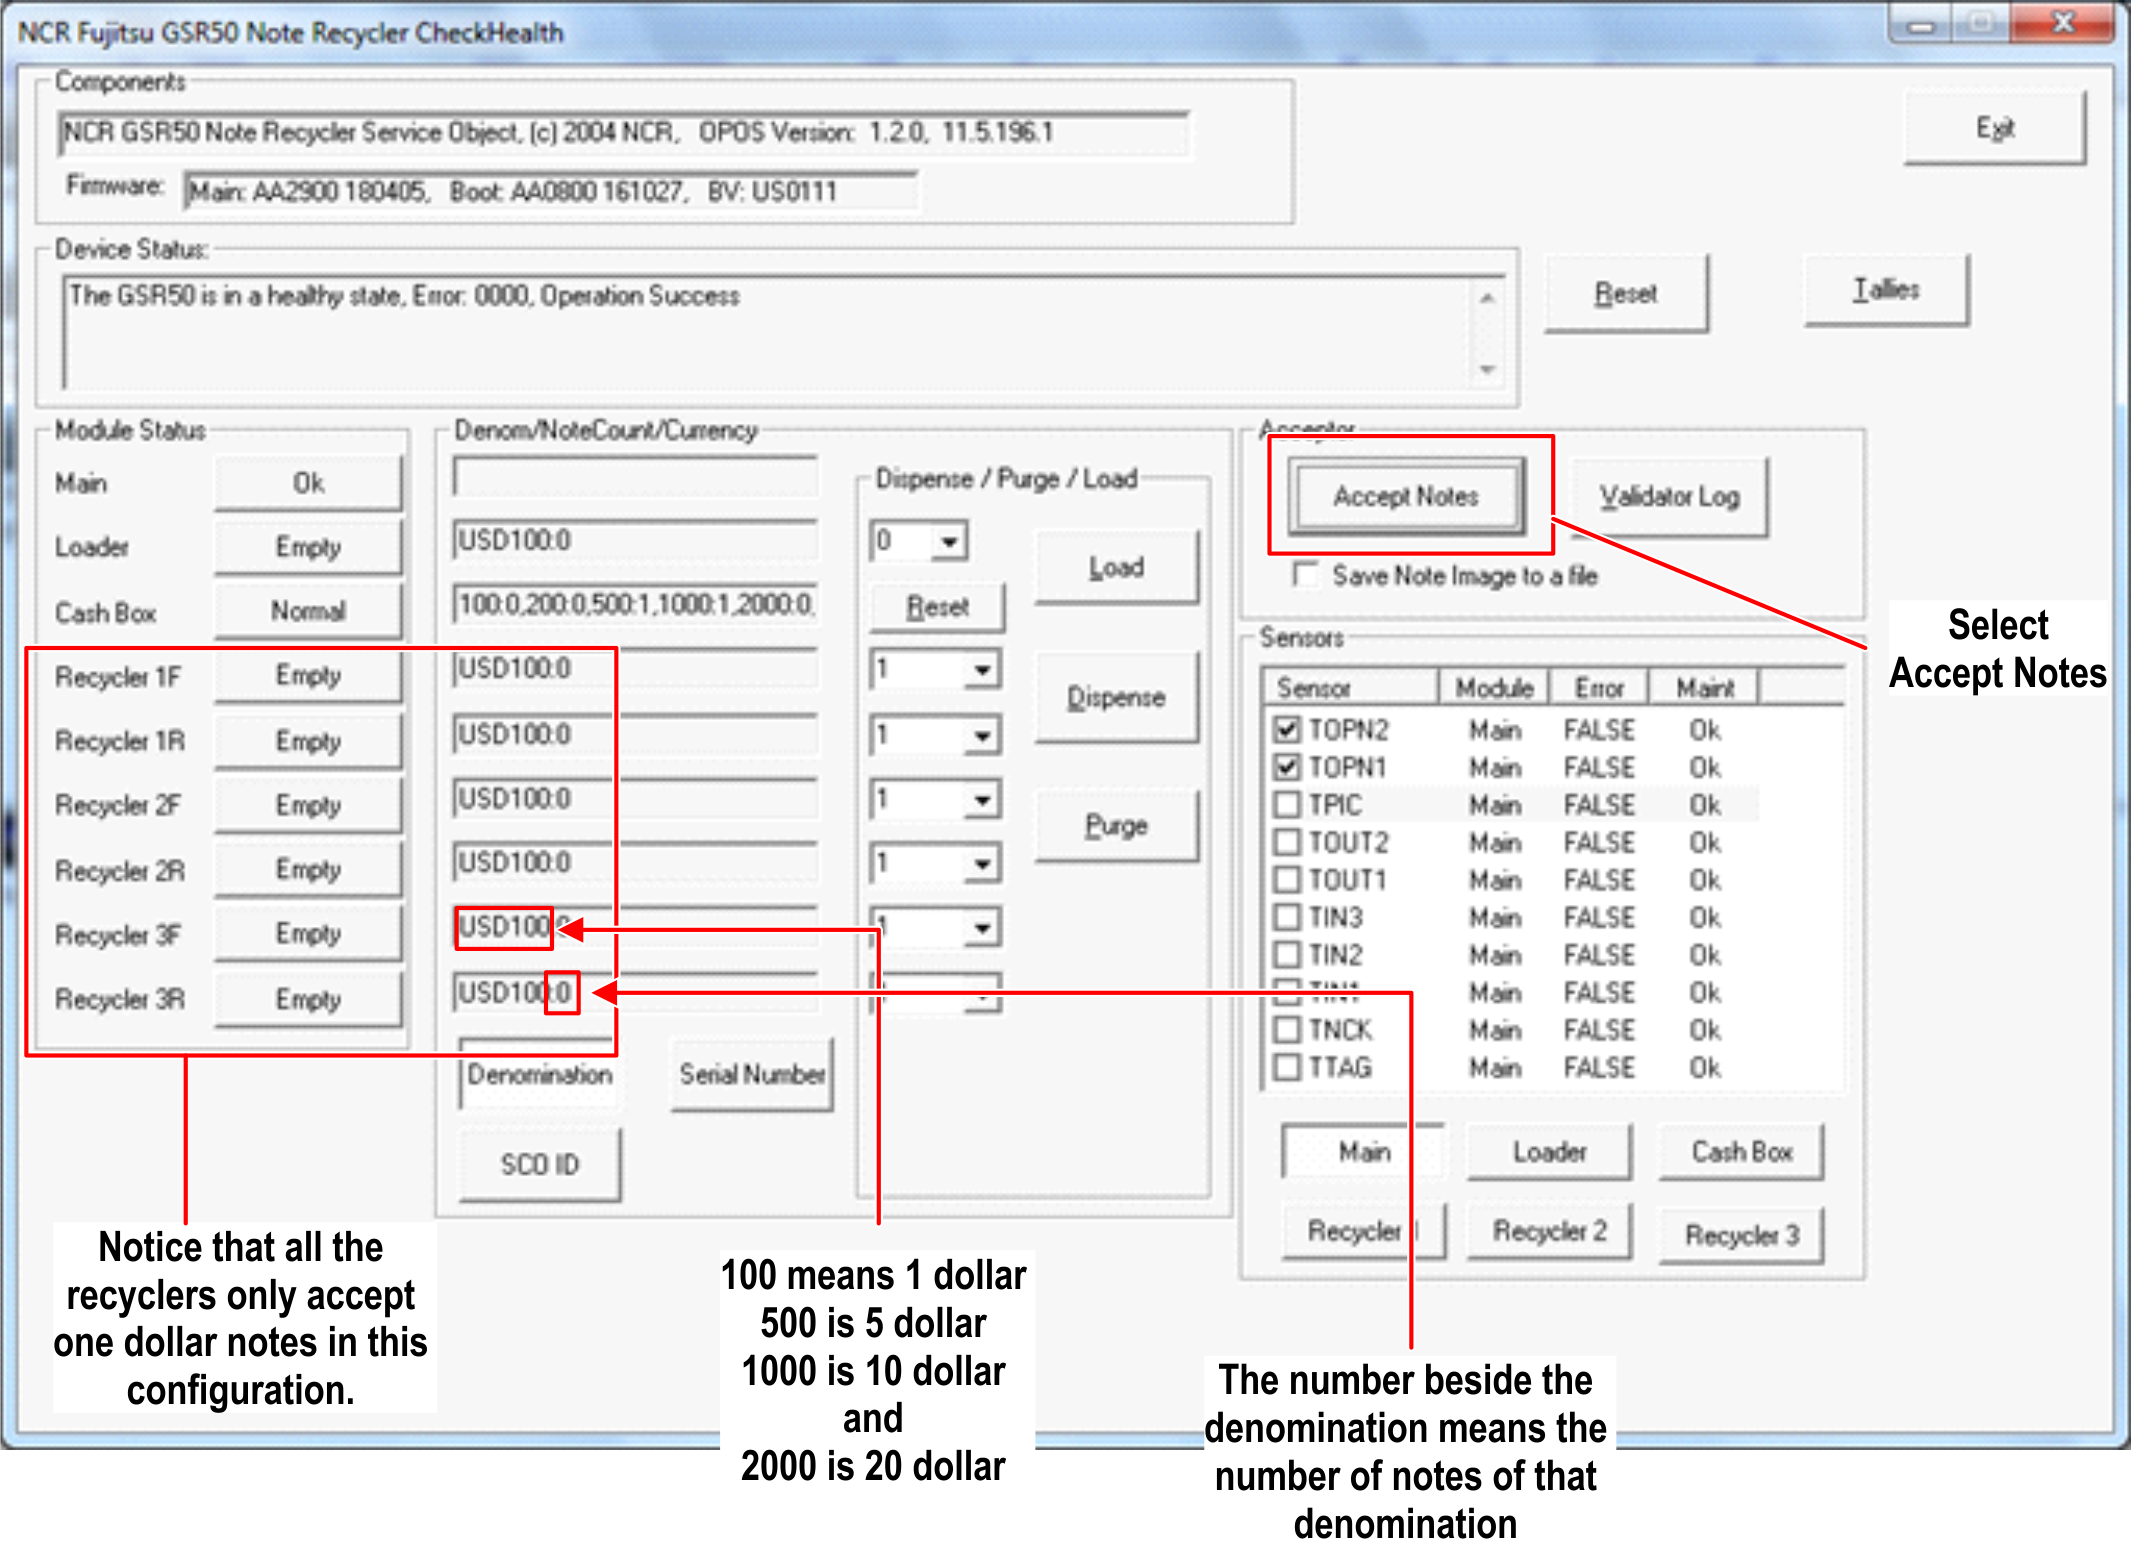Click the Device Status scroll down arrow
The width and height of the screenshot is (2132, 1547).
(1487, 369)
